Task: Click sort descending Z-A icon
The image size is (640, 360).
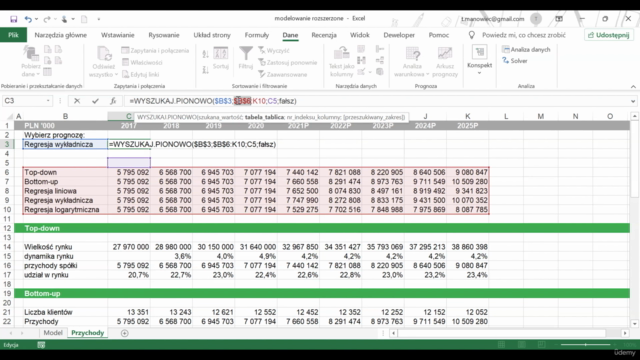Action: (x=206, y=70)
